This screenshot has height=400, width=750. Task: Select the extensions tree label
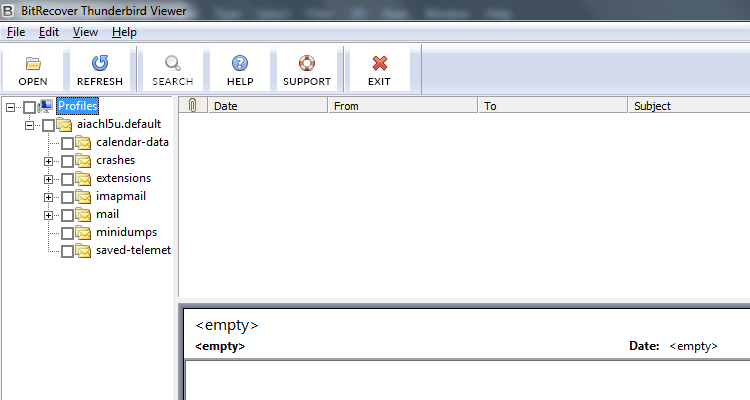point(123,178)
